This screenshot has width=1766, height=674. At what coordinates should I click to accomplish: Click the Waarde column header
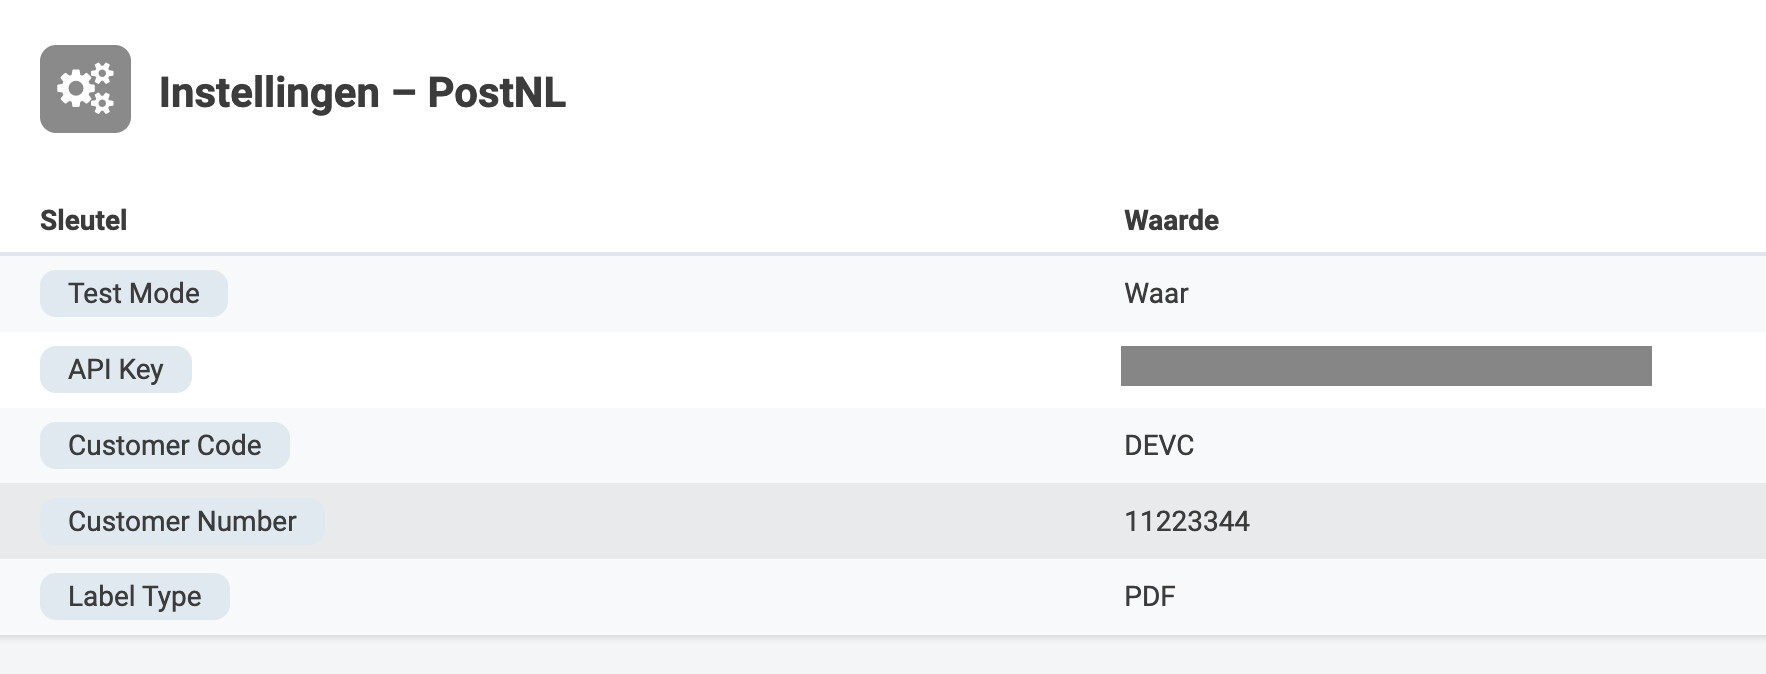click(1171, 220)
